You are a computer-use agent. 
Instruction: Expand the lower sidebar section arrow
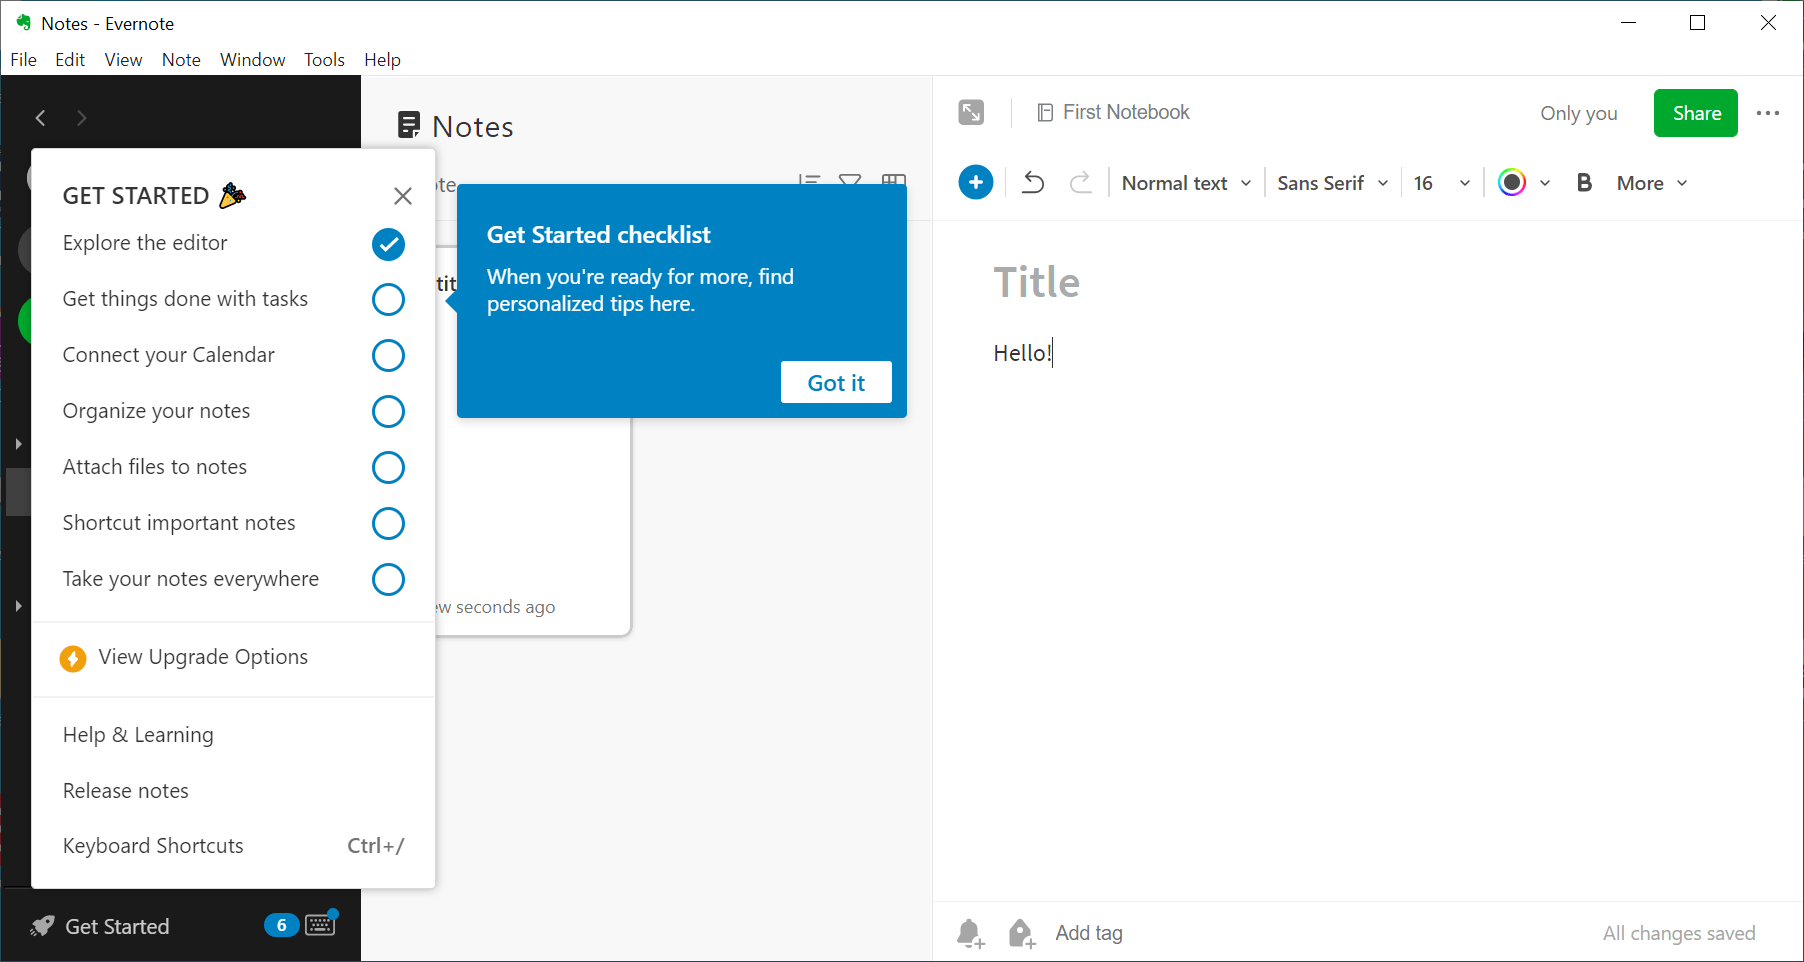coord(18,606)
